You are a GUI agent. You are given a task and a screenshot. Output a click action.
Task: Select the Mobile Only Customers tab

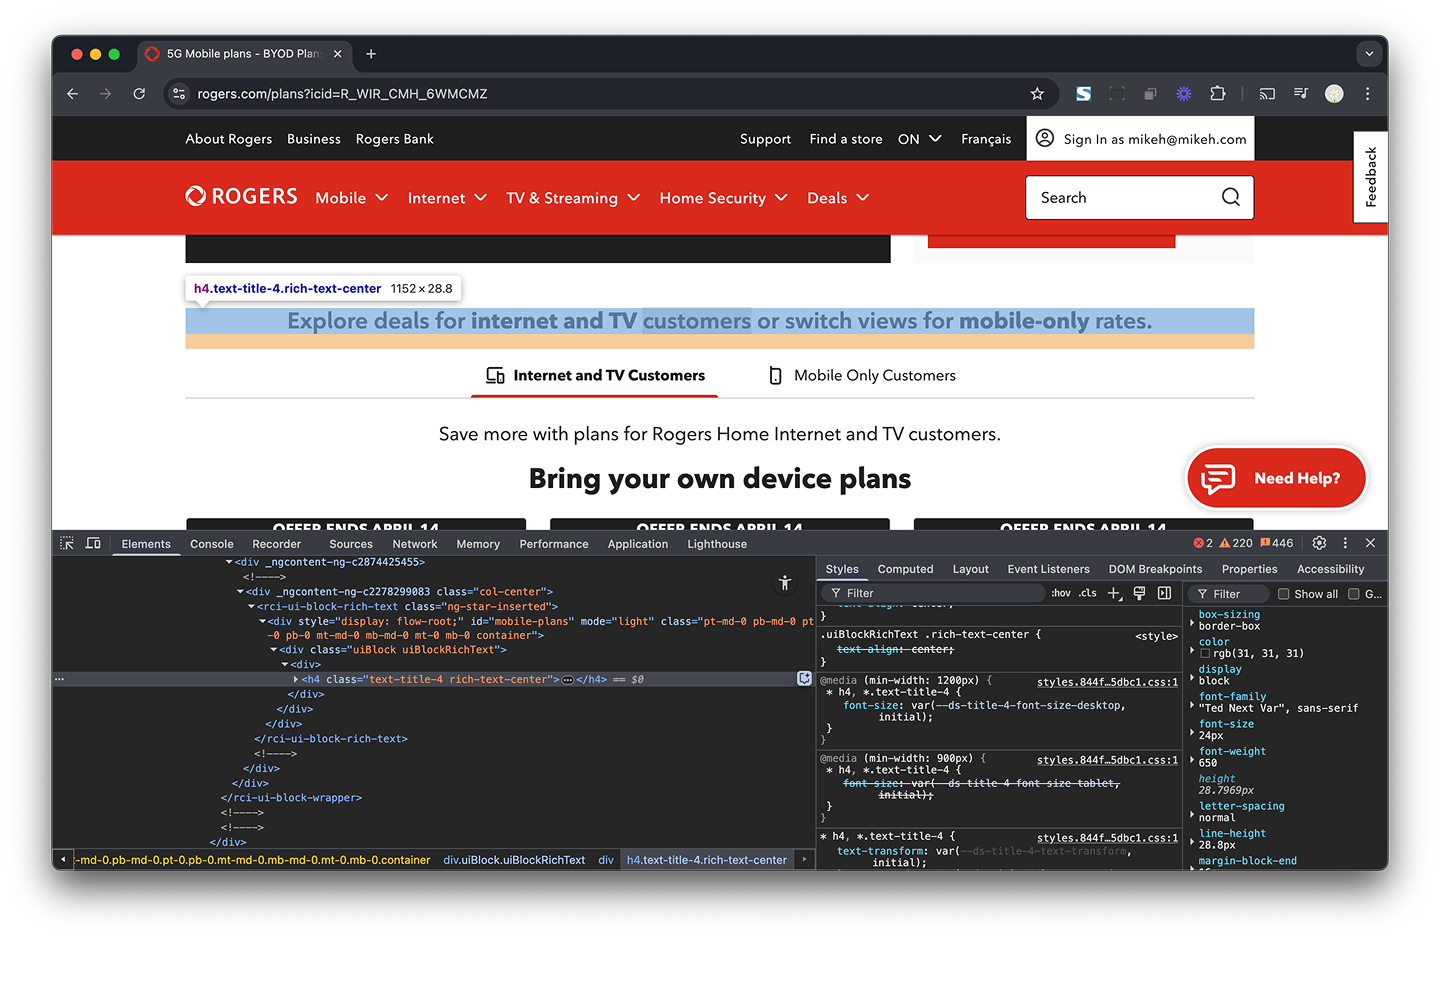(x=862, y=375)
